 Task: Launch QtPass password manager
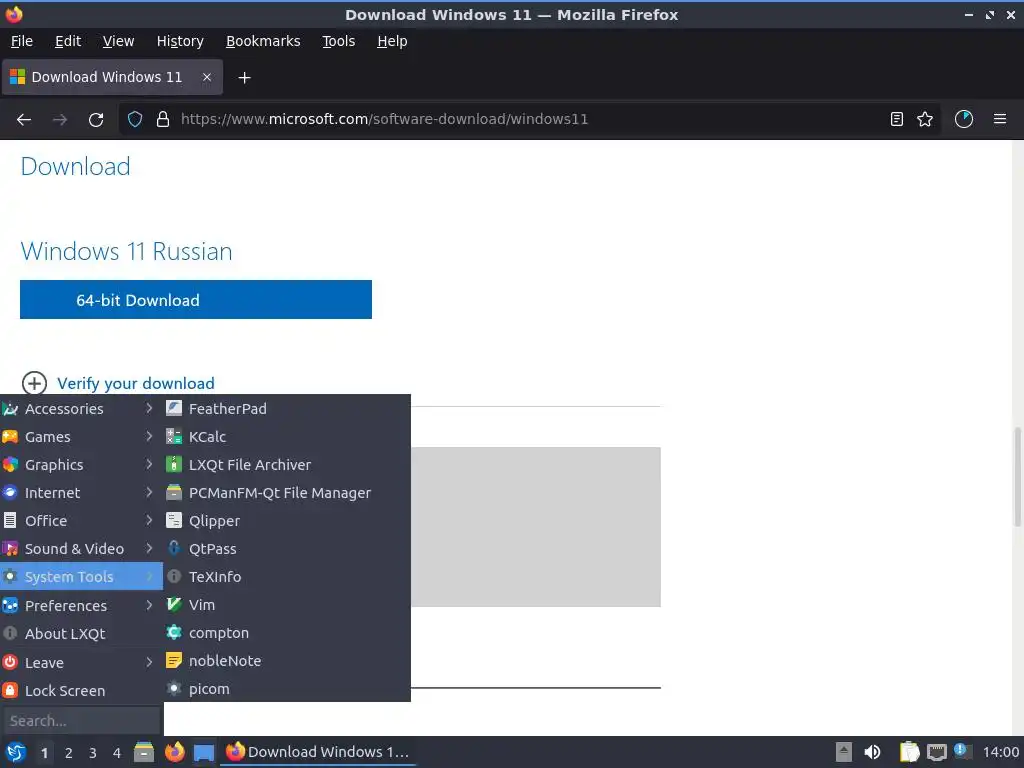pyautogui.click(x=287, y=549)
